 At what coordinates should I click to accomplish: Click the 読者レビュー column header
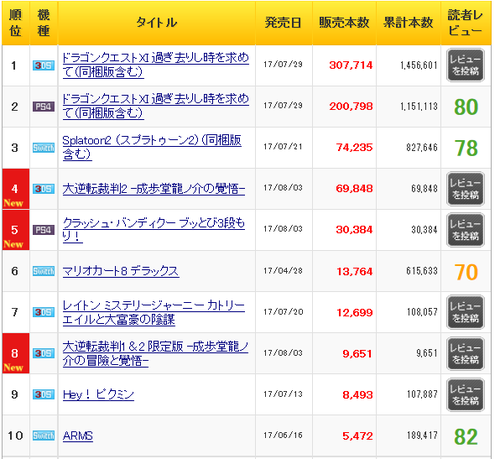466,23
